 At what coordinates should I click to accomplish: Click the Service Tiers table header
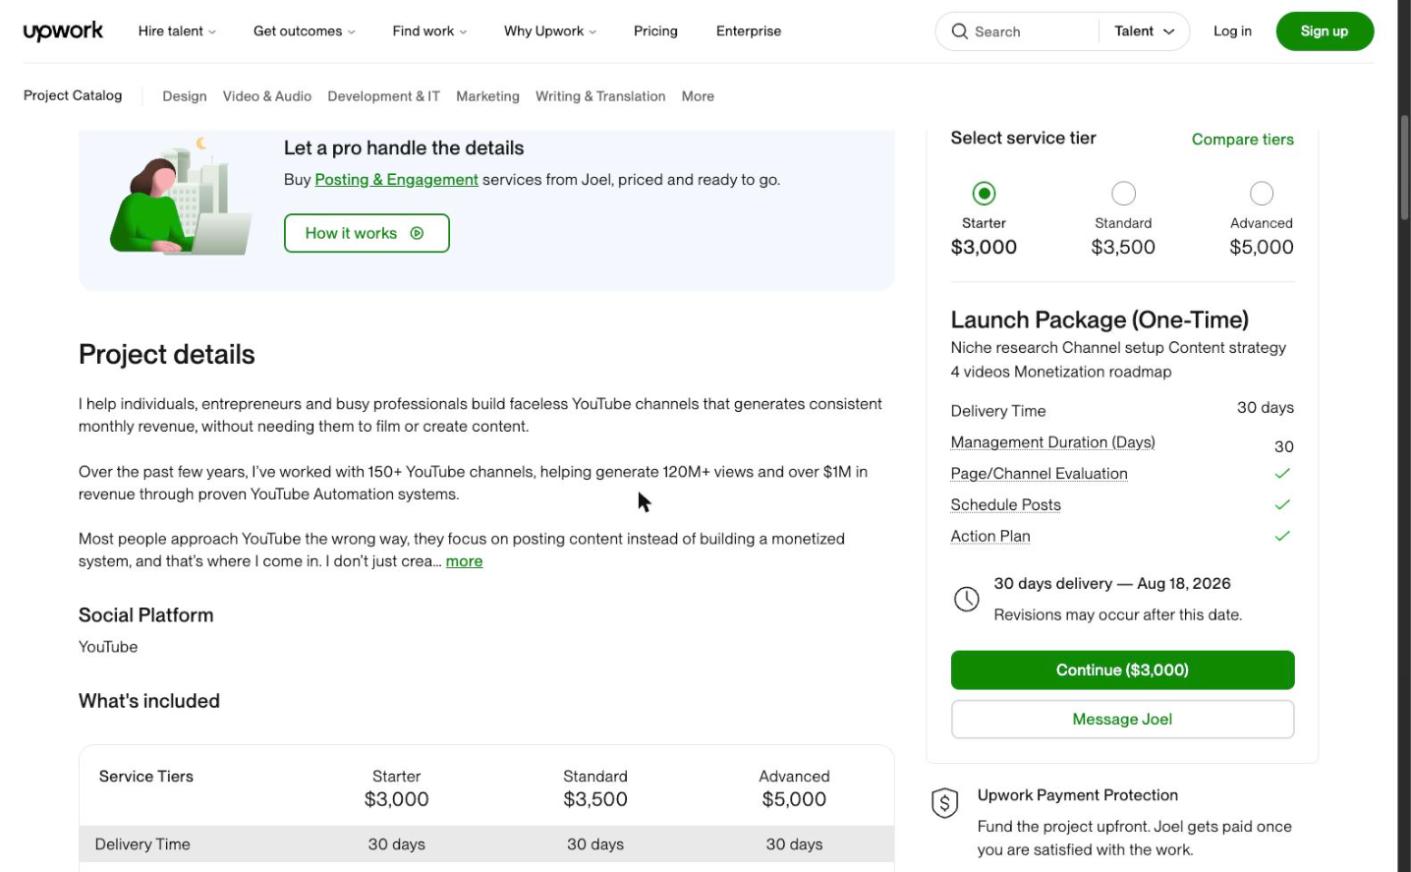[x=146, y=776]
